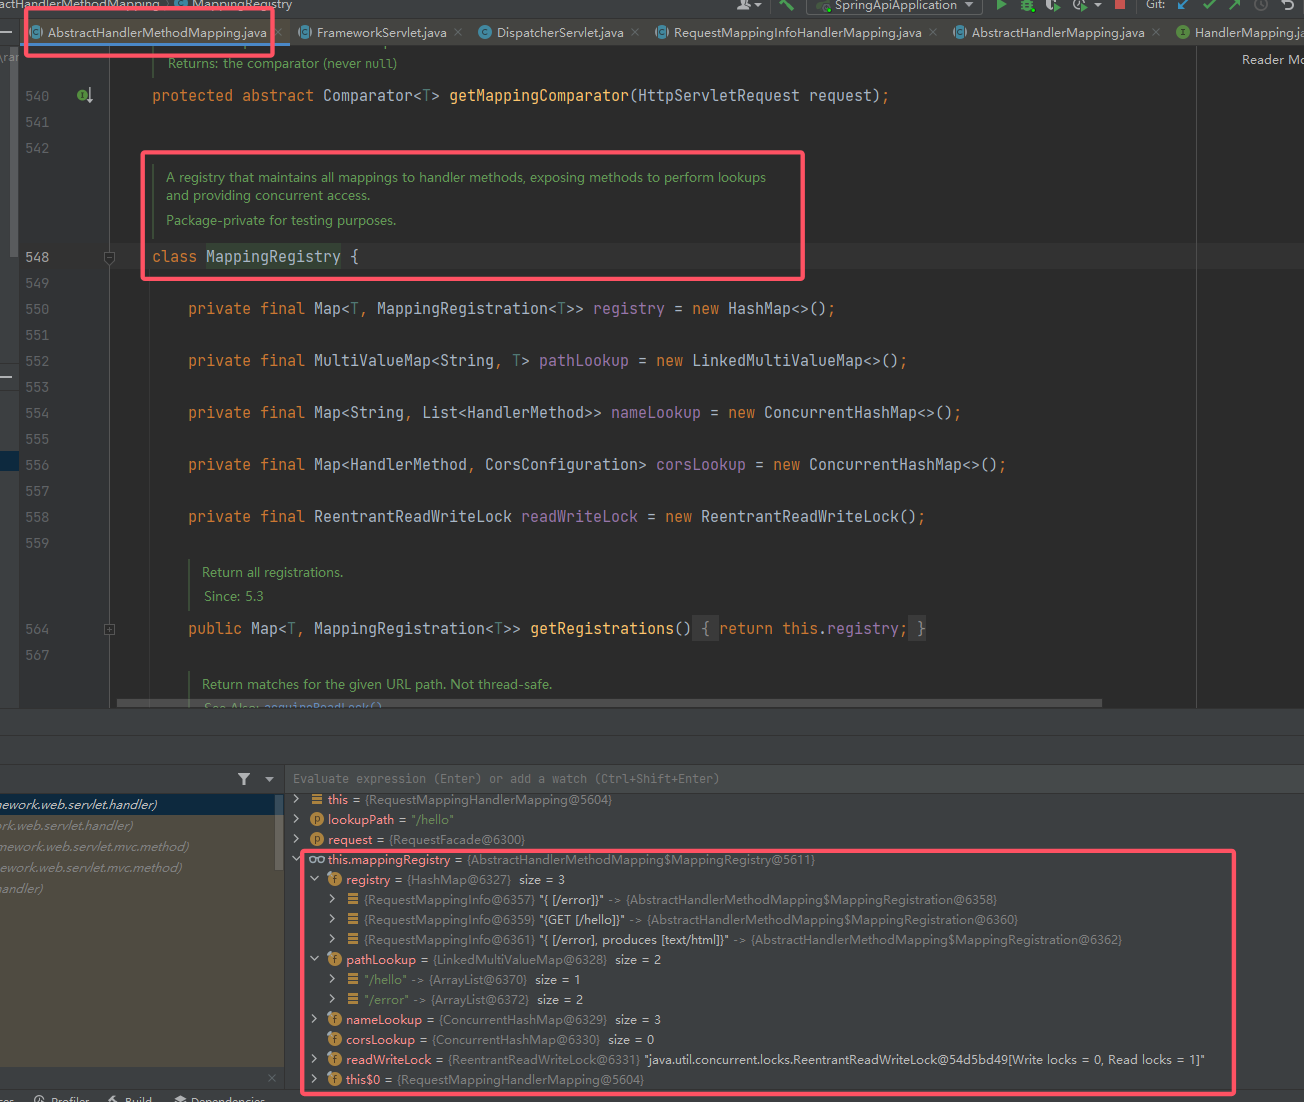Expand the nameLookup ConcurrentHashMap node
The image size is (1304, 1102).
[314, 1019]
